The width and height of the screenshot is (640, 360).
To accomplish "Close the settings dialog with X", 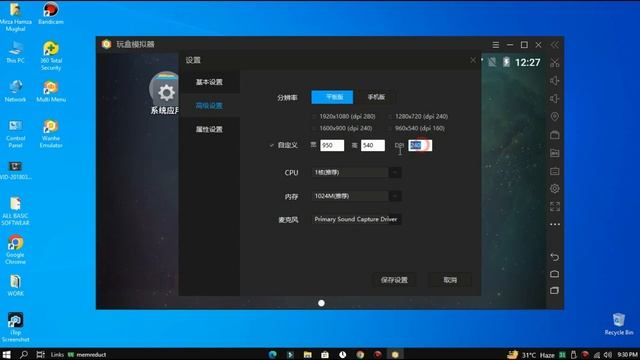I will tap(473, 60).
